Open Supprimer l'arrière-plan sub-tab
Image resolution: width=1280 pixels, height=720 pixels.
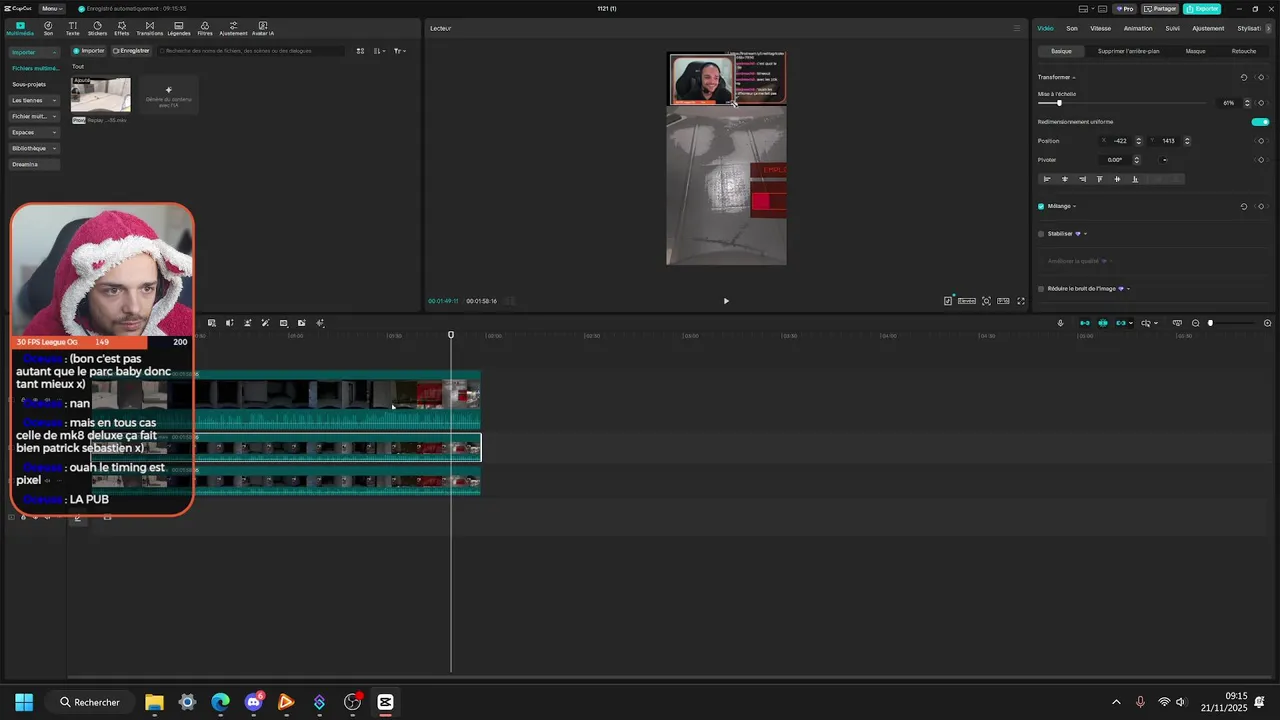click(x=1128, y=51)
